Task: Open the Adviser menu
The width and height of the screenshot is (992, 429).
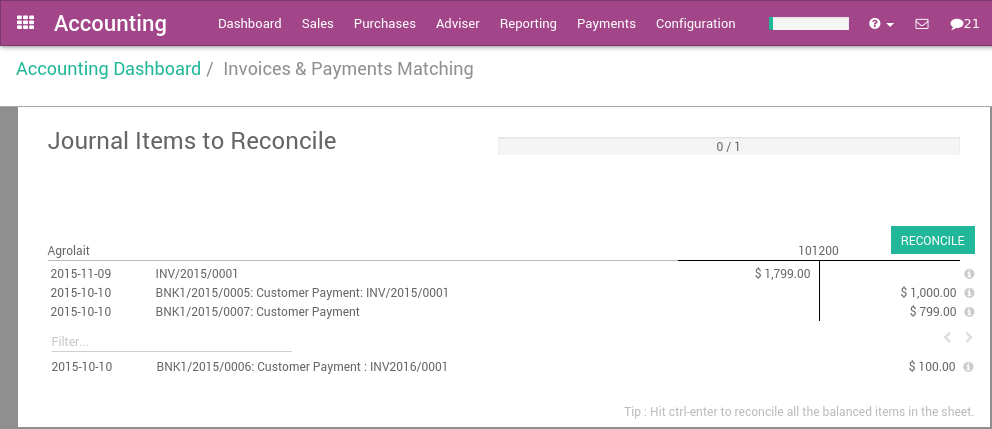Action: pos(458,24)
